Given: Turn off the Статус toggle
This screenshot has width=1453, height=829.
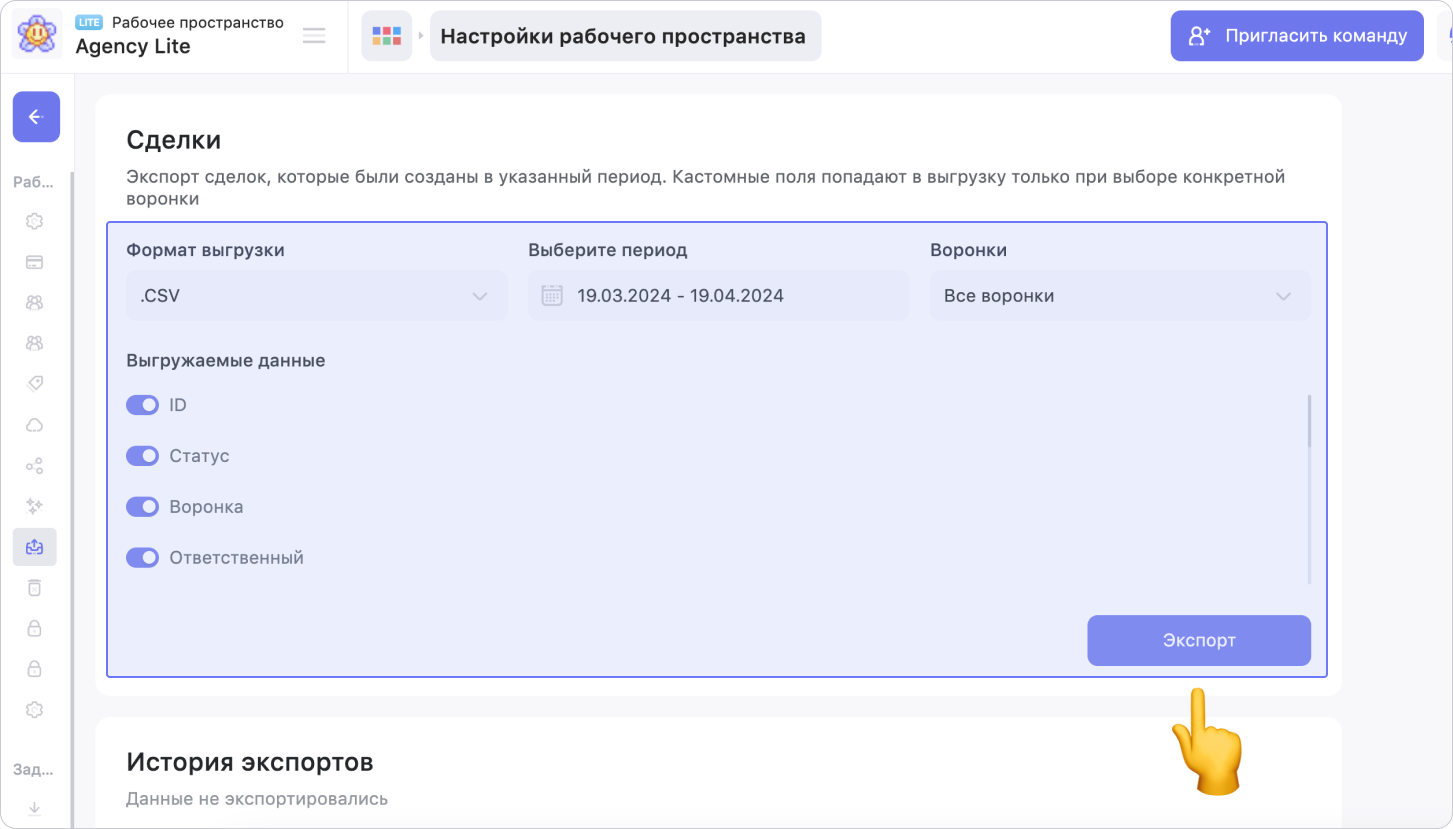Looking at the screenshot, I should 142,456.
